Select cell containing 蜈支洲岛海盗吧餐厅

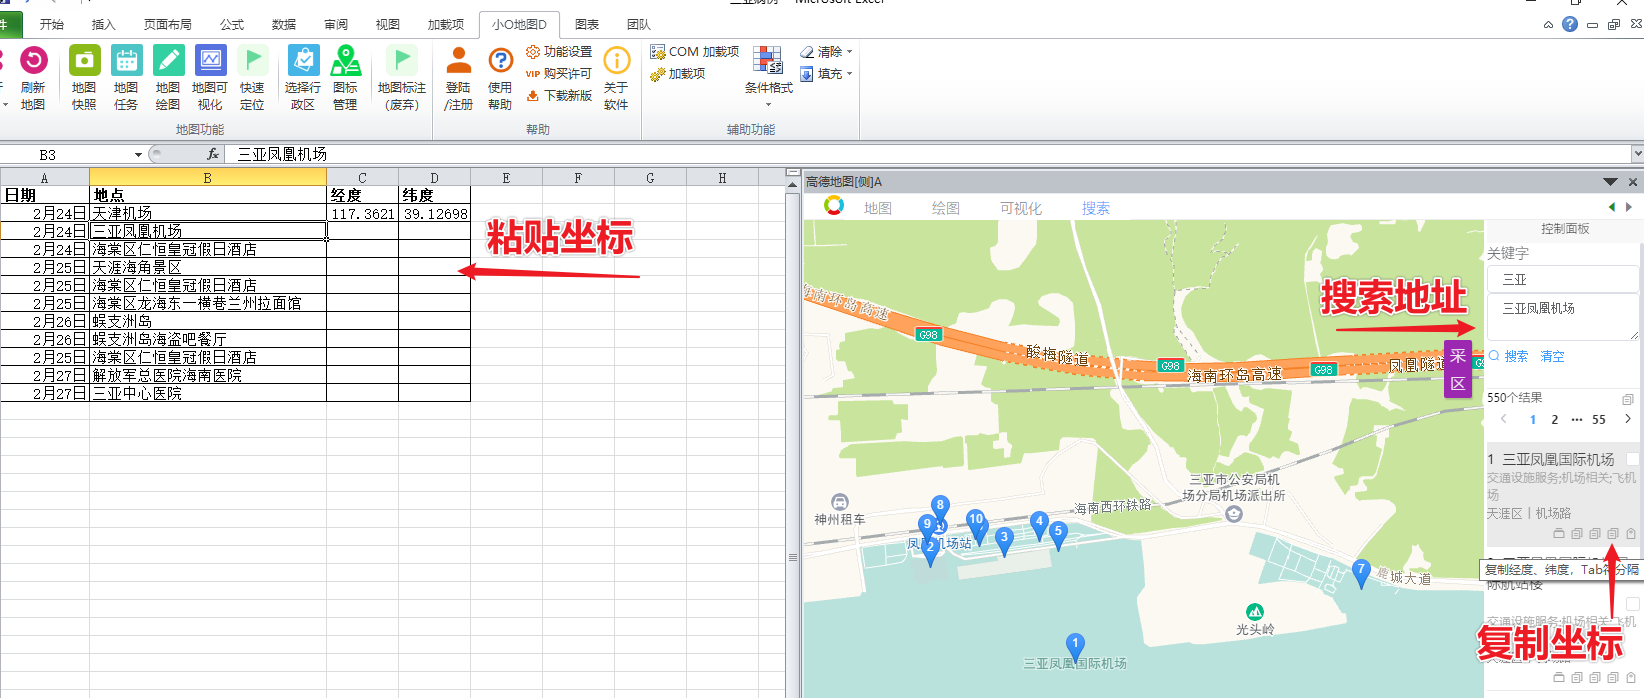(208, 340)
